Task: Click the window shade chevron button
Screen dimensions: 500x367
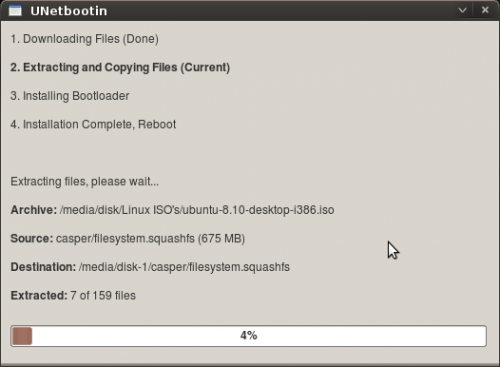Action: click(462, 10)
